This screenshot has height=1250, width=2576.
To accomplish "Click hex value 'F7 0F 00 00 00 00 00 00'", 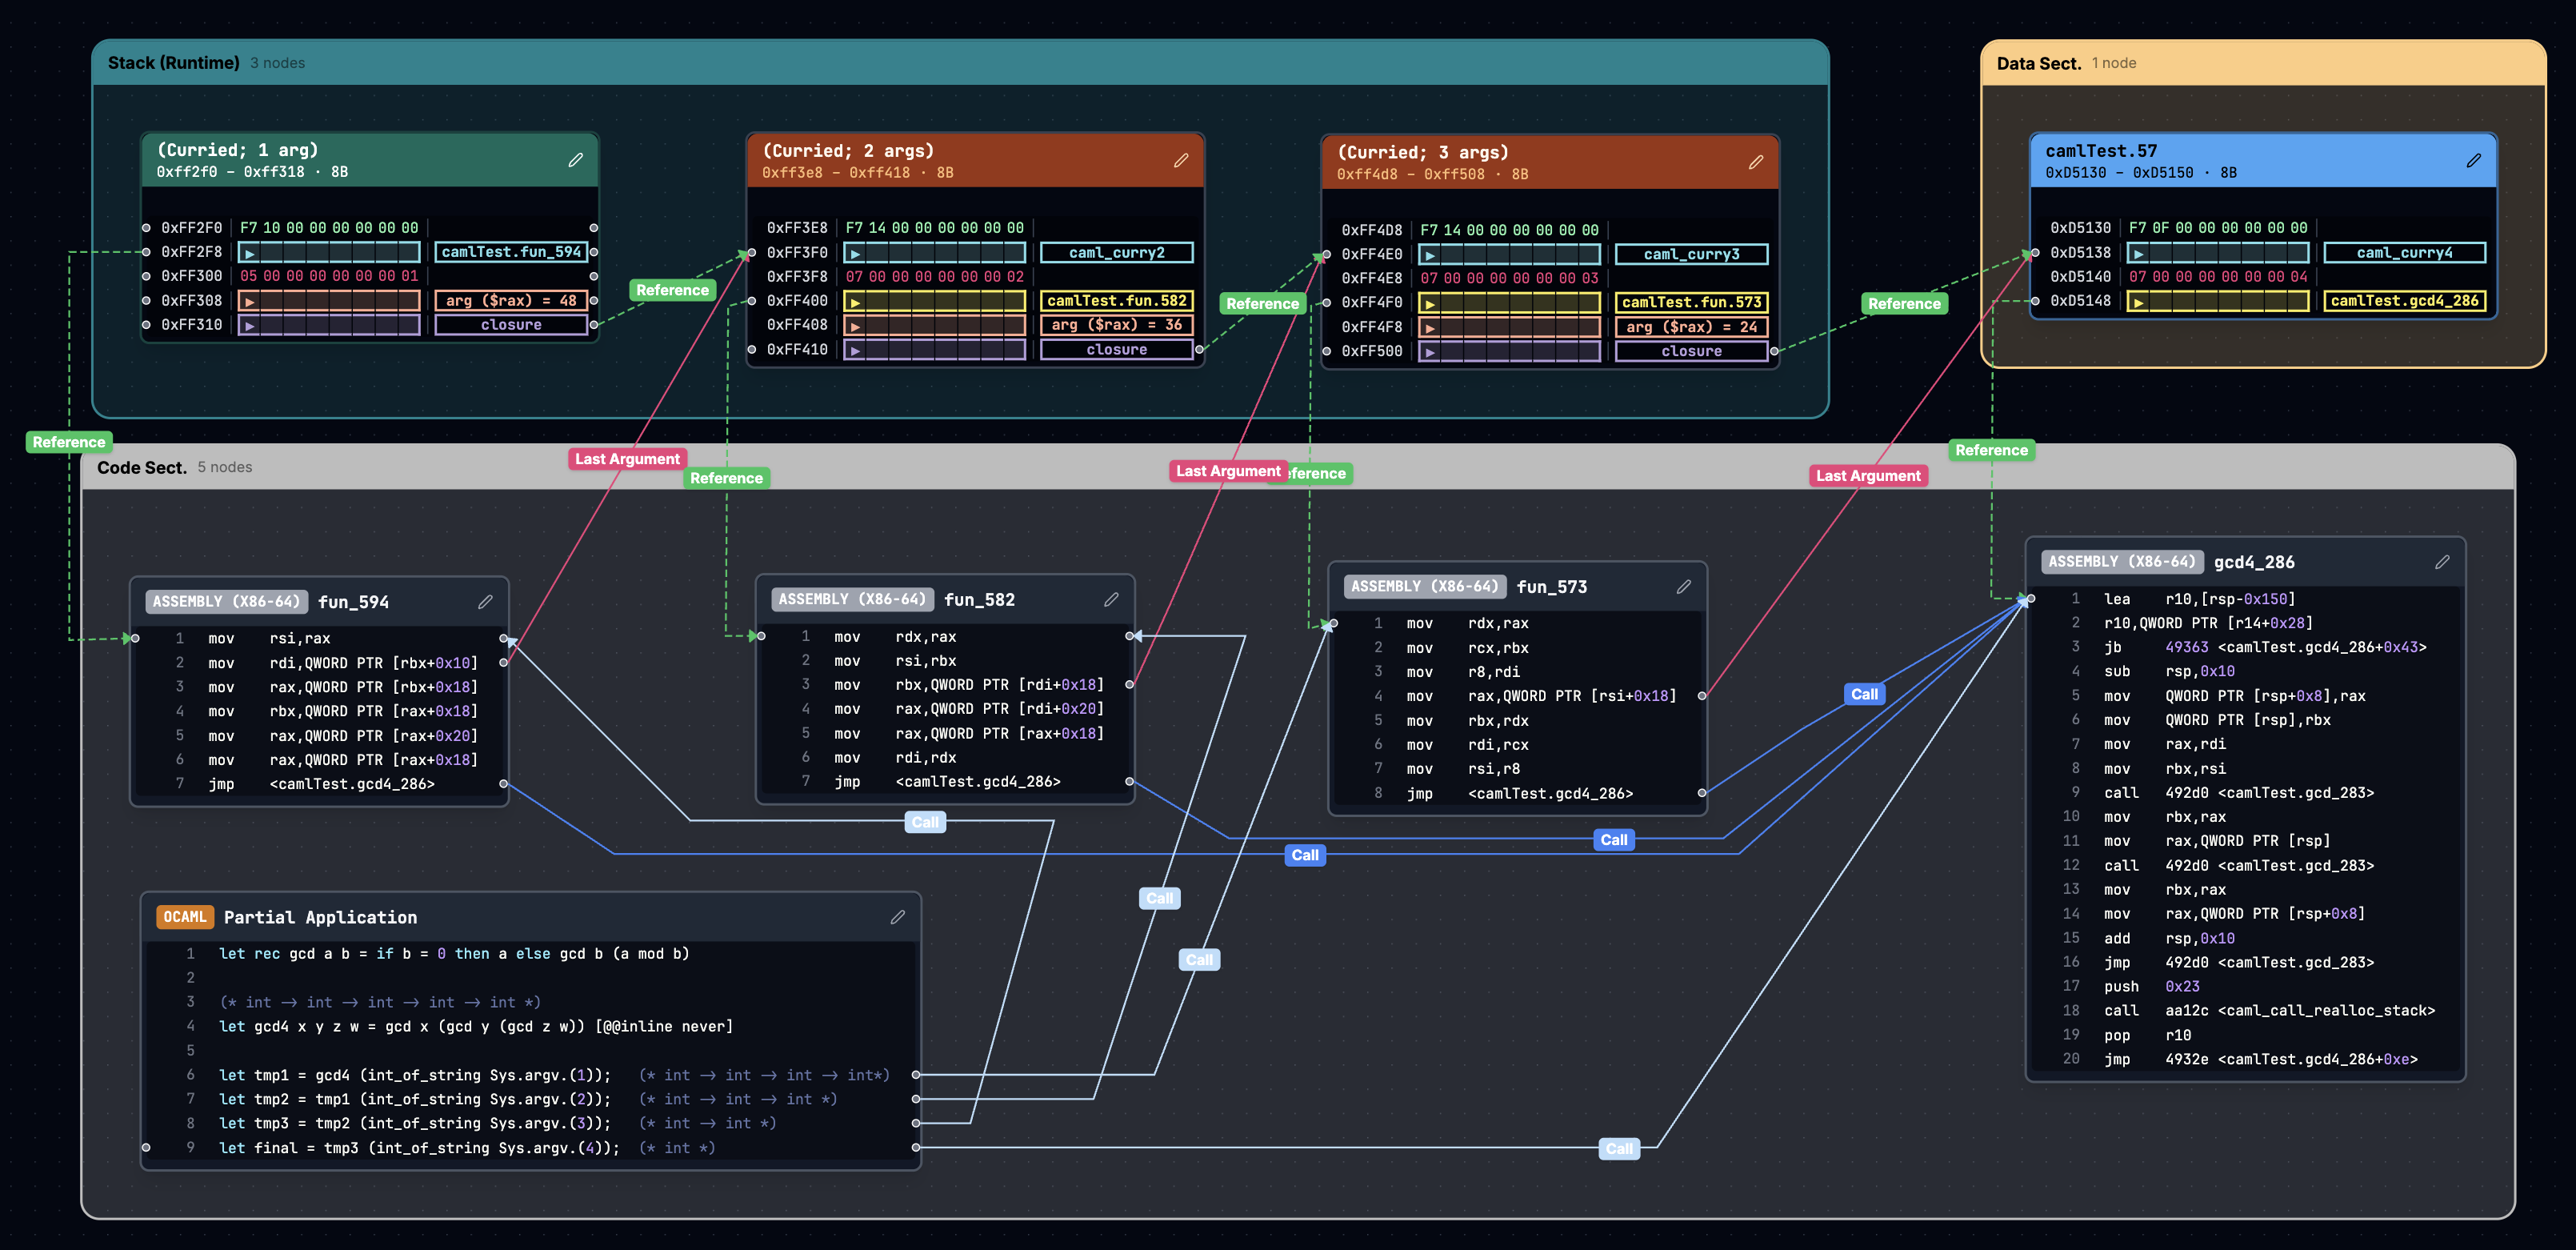I will [x=2218, y=228].
